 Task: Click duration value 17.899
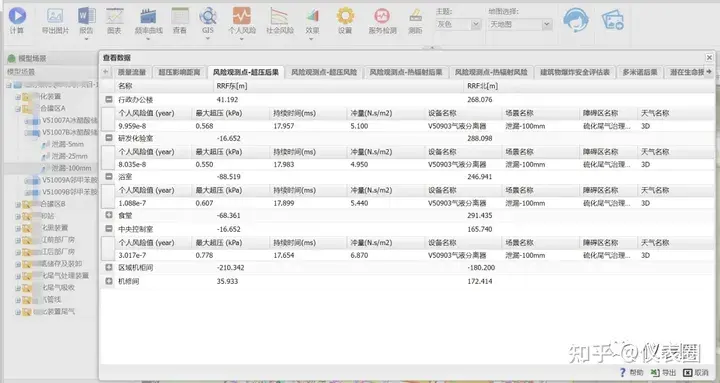click(284, 203)
